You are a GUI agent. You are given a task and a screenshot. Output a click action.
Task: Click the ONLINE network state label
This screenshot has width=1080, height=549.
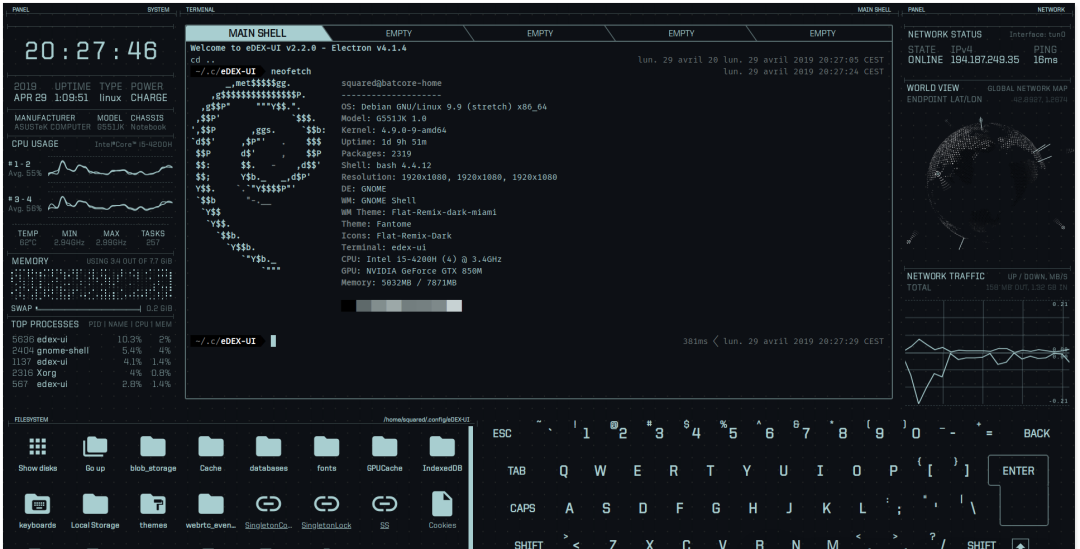pyautogui.click(x=925, y=60)
